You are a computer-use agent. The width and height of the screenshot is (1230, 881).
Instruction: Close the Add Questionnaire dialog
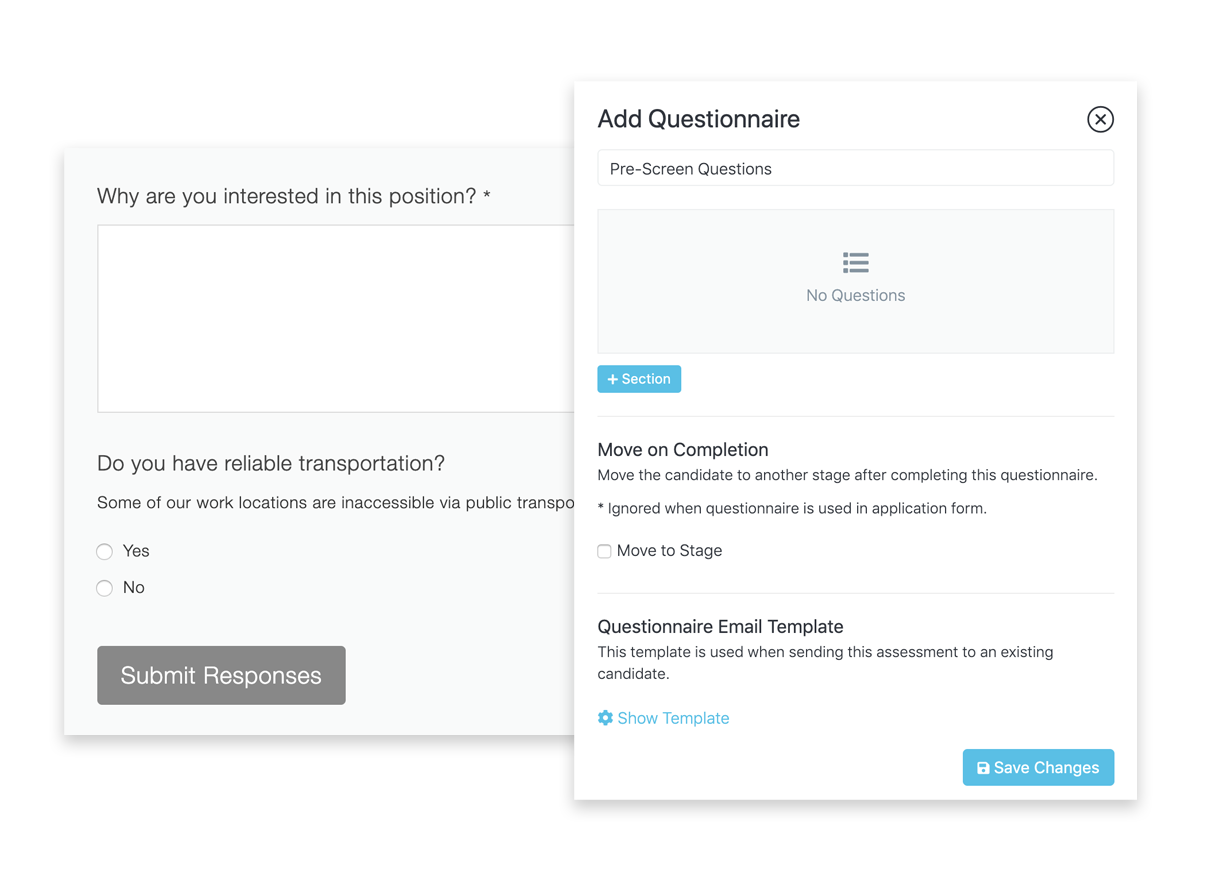pos(1100,119)
